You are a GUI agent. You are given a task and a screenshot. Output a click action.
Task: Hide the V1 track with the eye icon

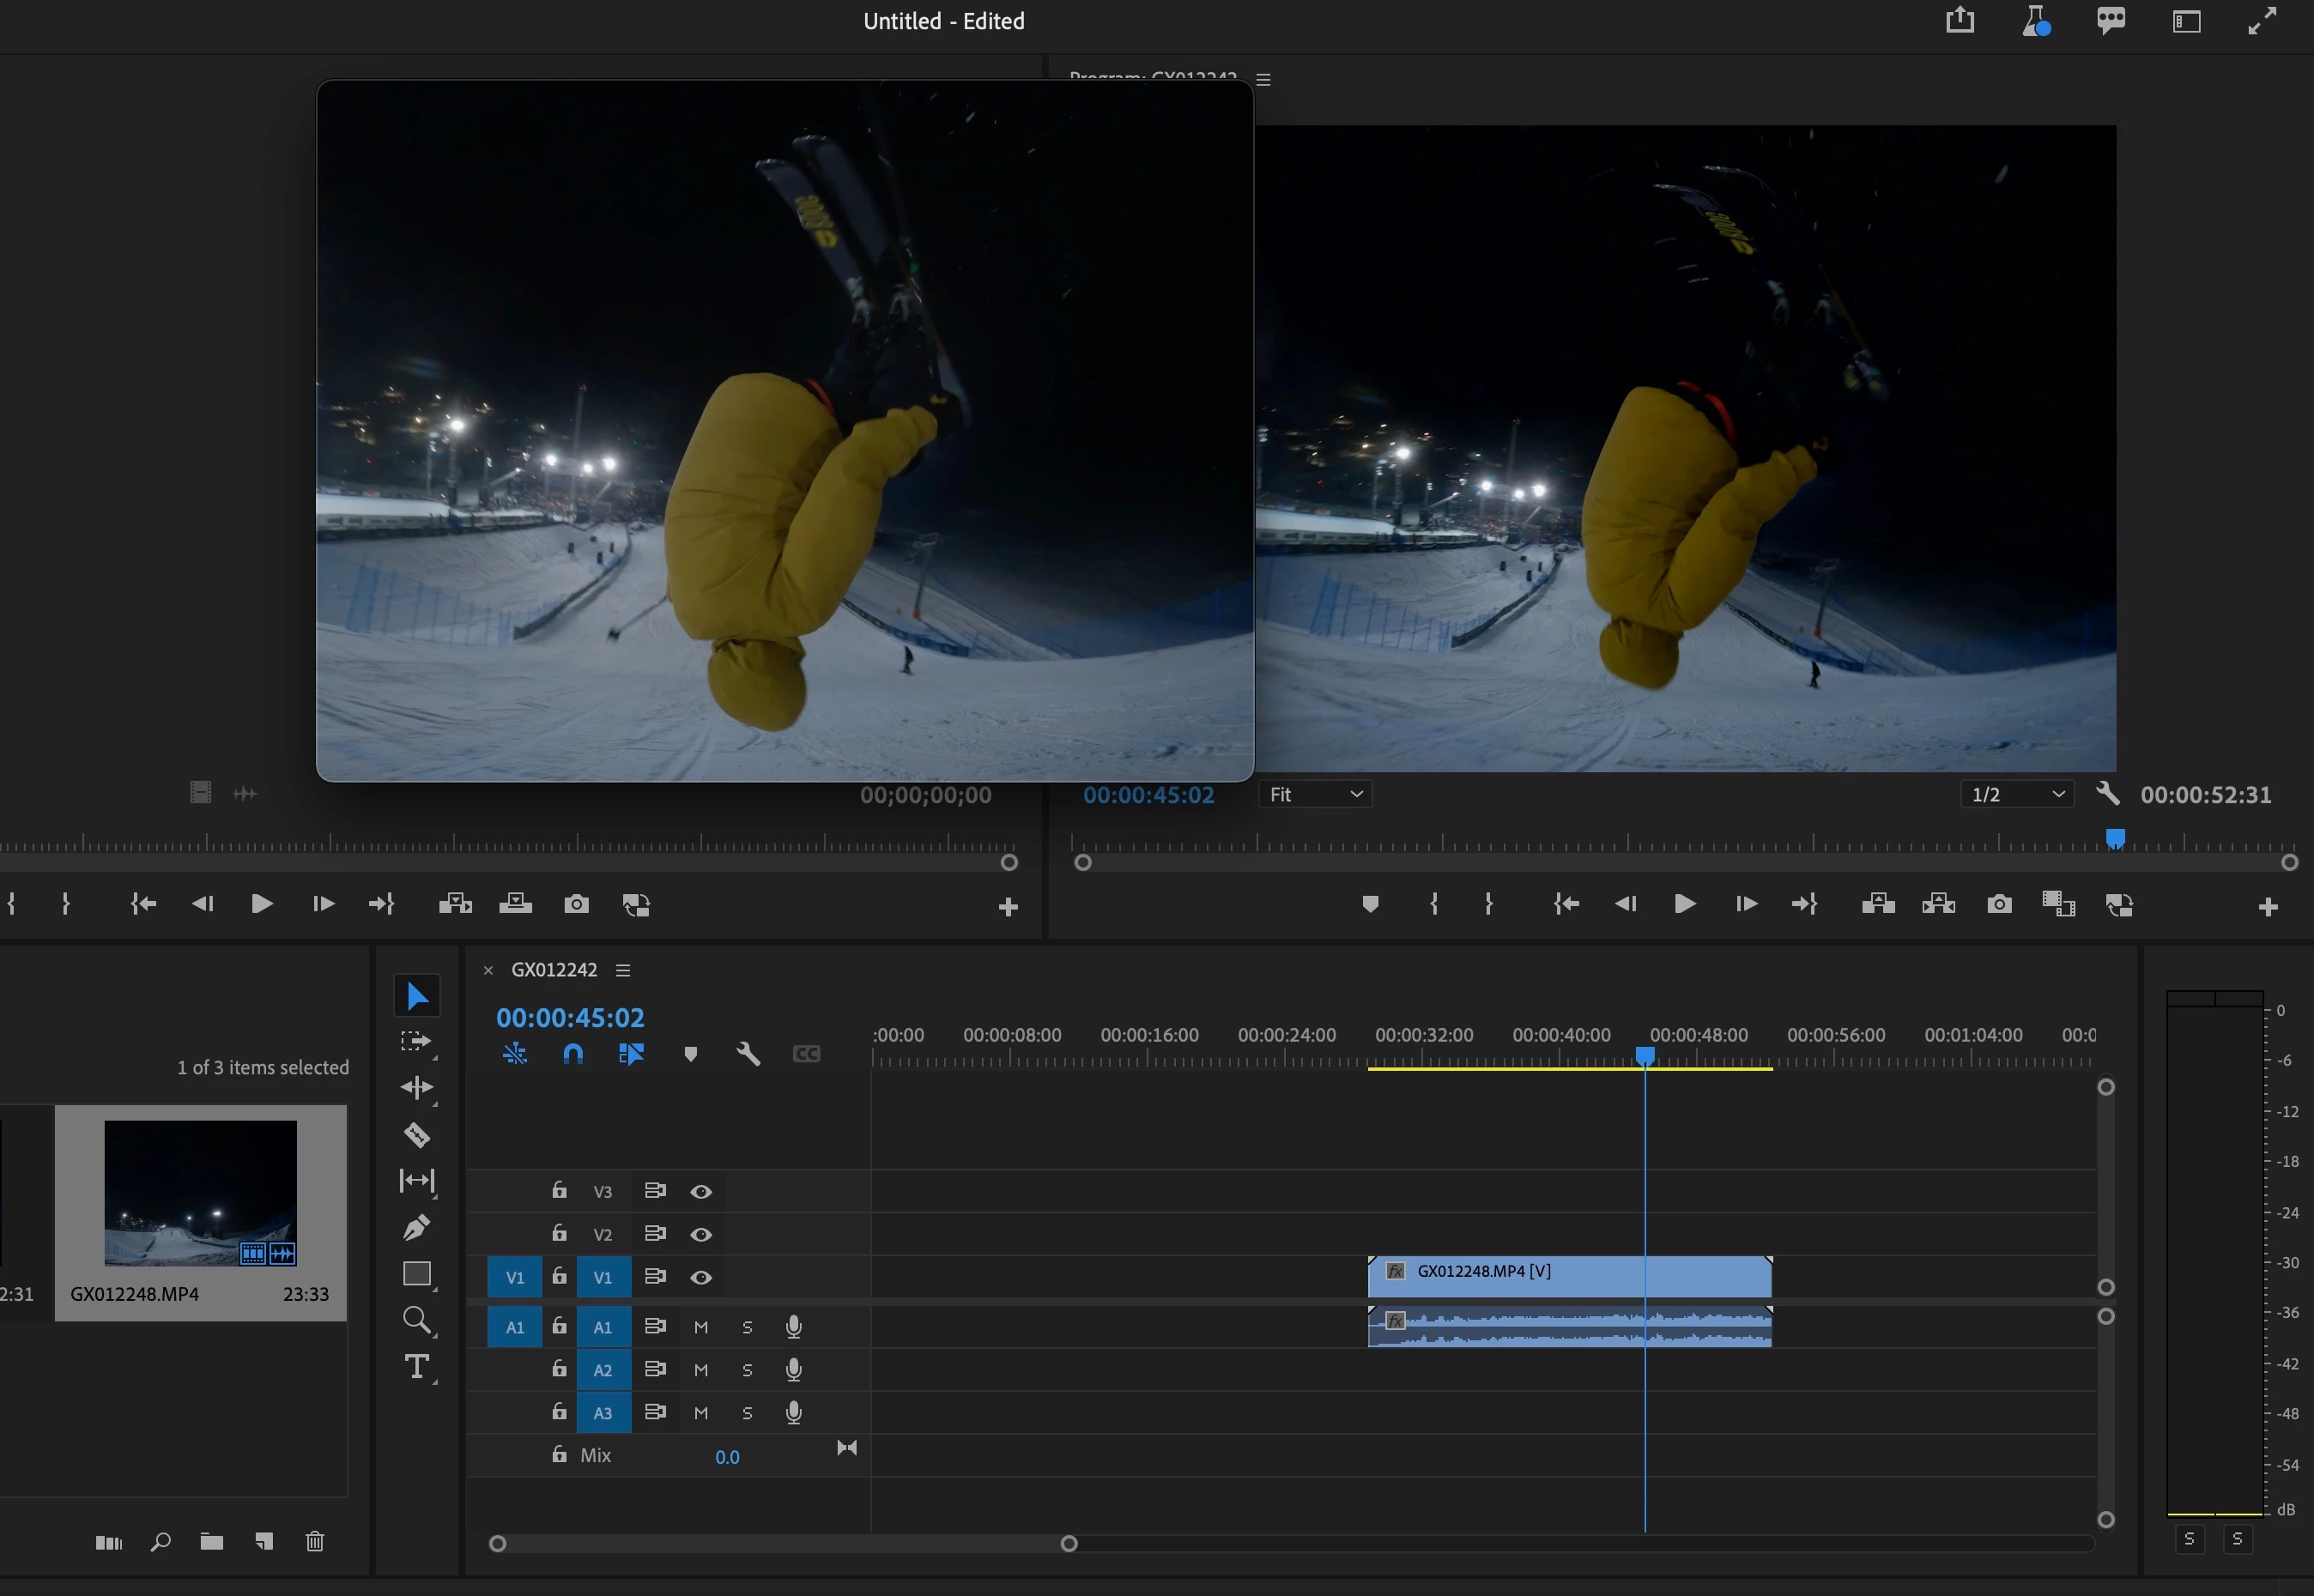[701, 1277]
